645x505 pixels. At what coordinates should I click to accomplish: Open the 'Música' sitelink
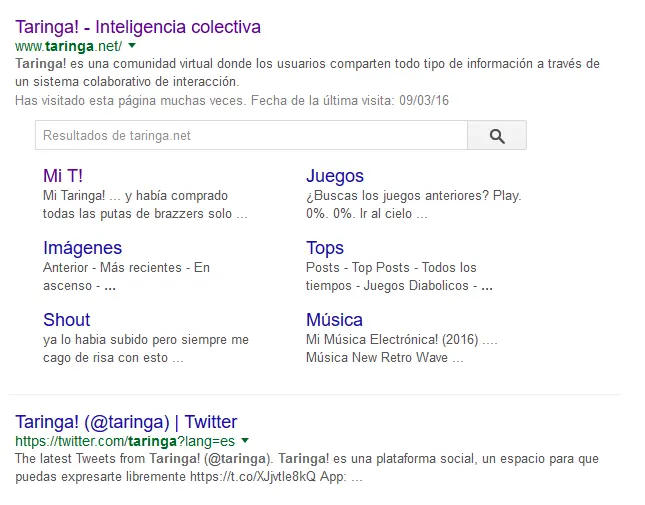click(x=334, y=320)
